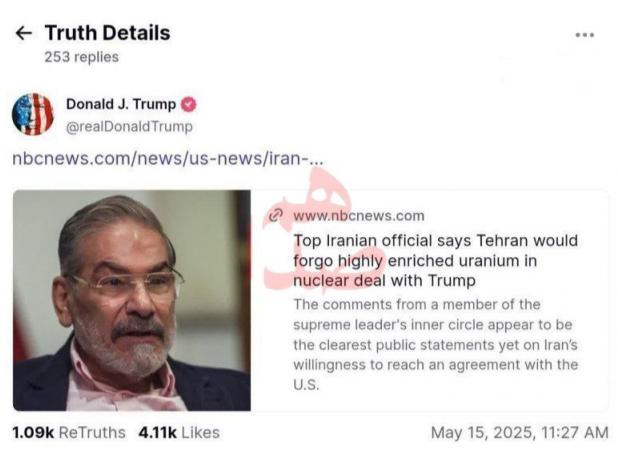Click the article thumbnail photo
The height and width of the screenshot is (450, 618).
(131, 300)
